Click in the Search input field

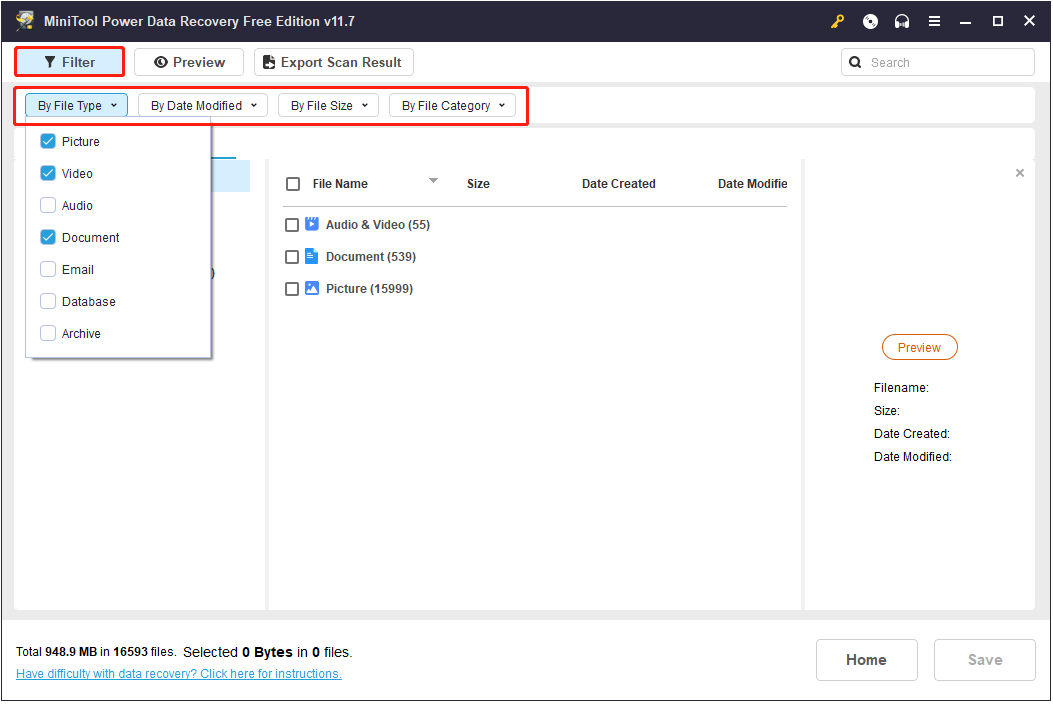pos(938,62)
